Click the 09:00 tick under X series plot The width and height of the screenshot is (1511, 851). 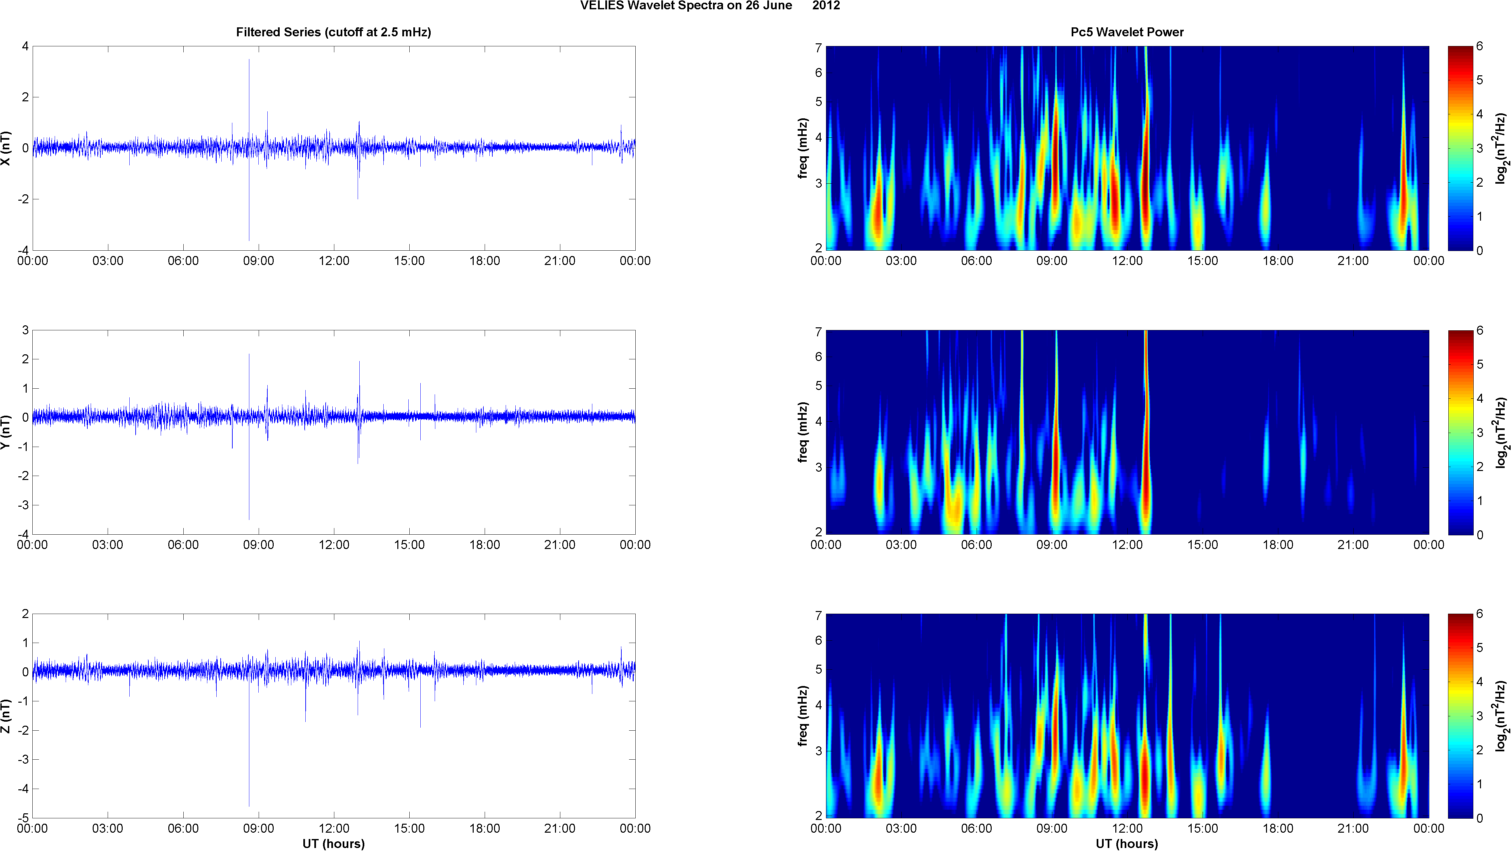tap(259, 261)
